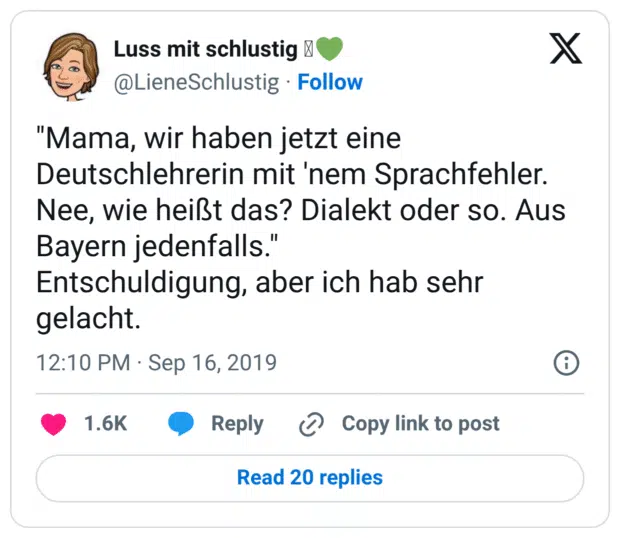The image size is (620, 538).
Task: Select Copy link to post text
Action: pyautogui.click(x=420, y=424)
